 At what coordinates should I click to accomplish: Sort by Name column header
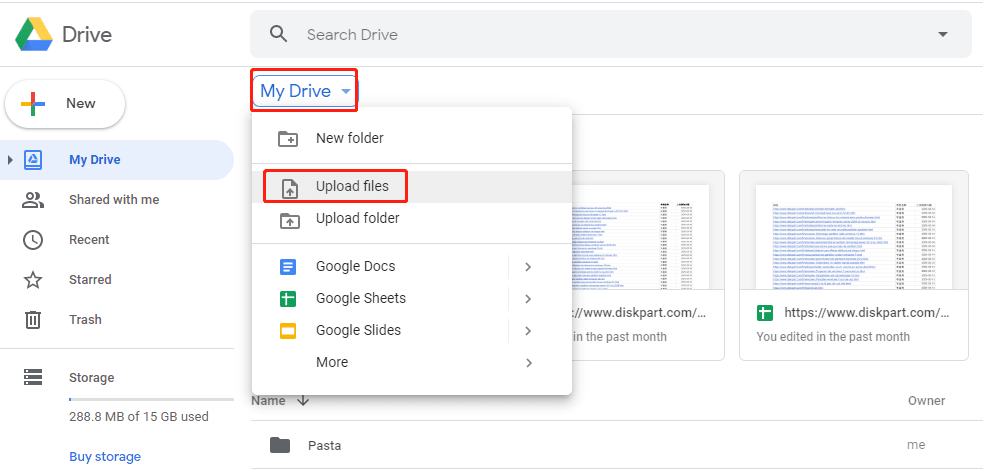coord(268,401)
